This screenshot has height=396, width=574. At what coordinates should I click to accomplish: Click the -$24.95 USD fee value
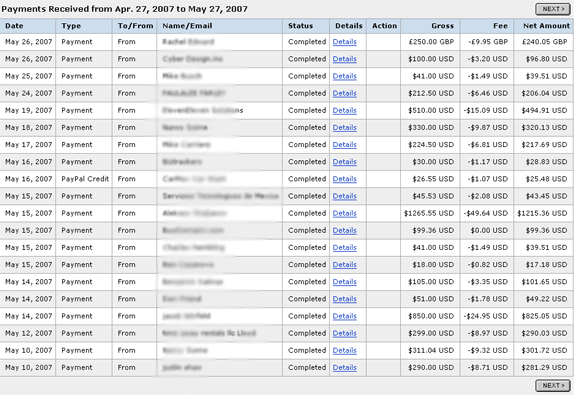[485, 316]
